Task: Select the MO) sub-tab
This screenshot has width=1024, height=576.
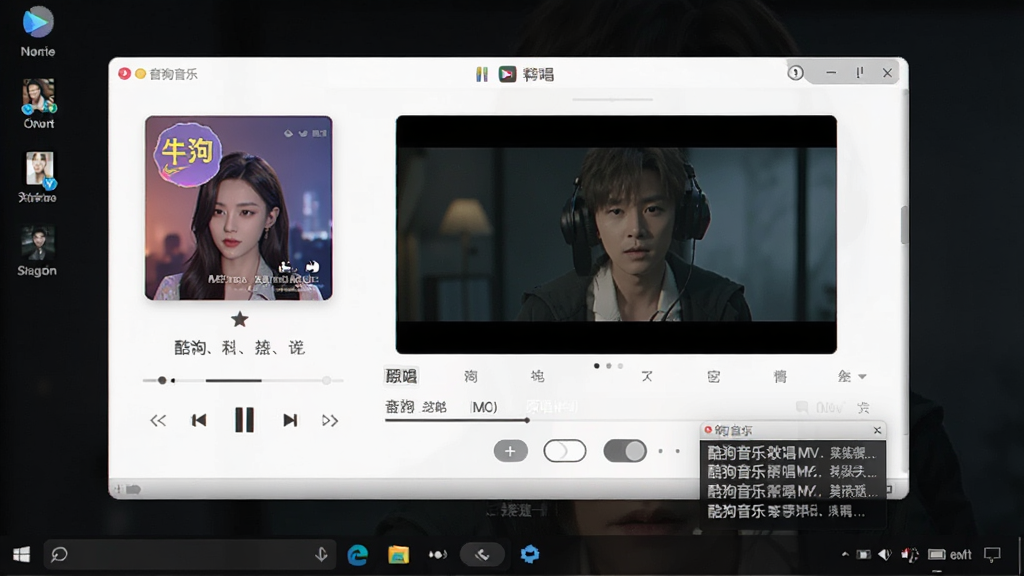Action: (484, 408)
